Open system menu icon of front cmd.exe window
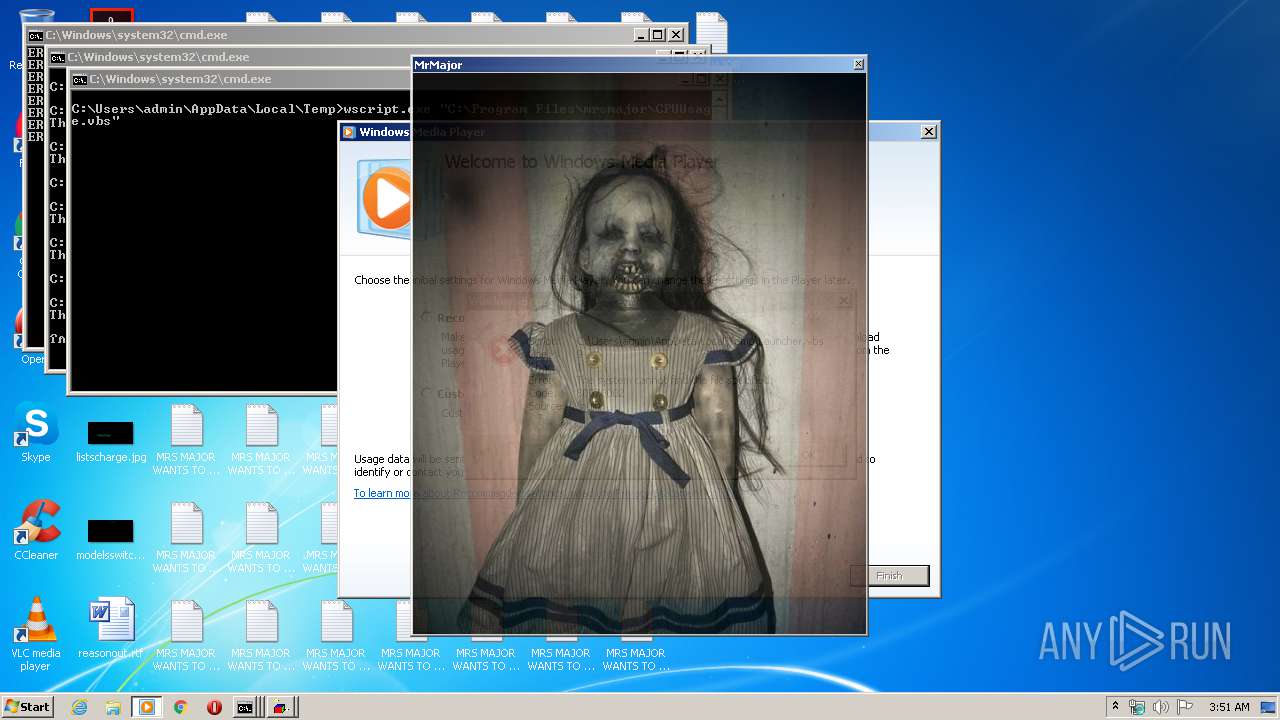Screen dimensions: 1280x720 click(79, 79)
